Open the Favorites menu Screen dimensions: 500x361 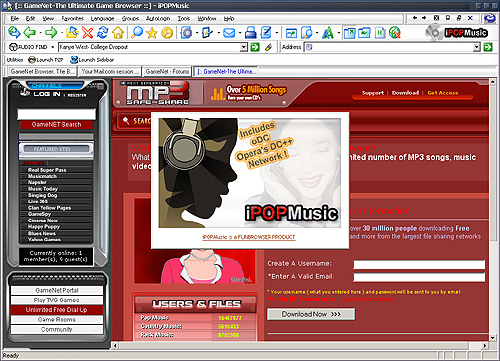[x=72, y=18]
